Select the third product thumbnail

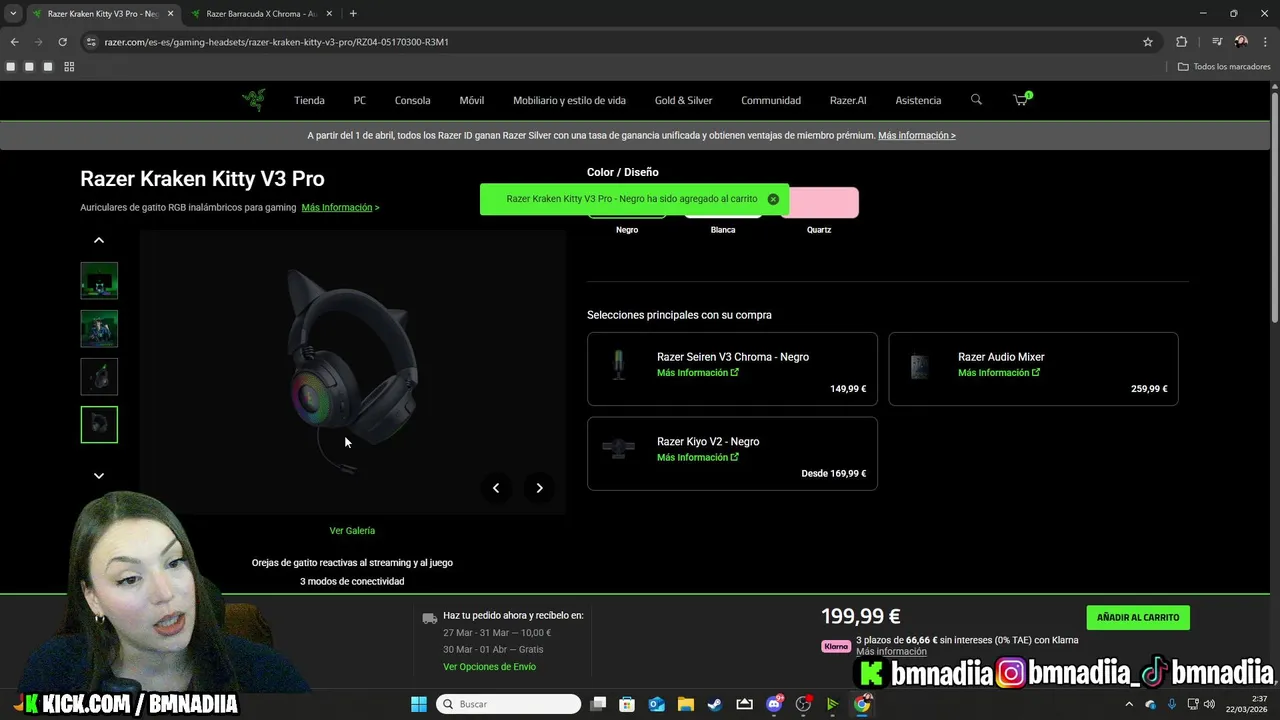coord(99,377)
